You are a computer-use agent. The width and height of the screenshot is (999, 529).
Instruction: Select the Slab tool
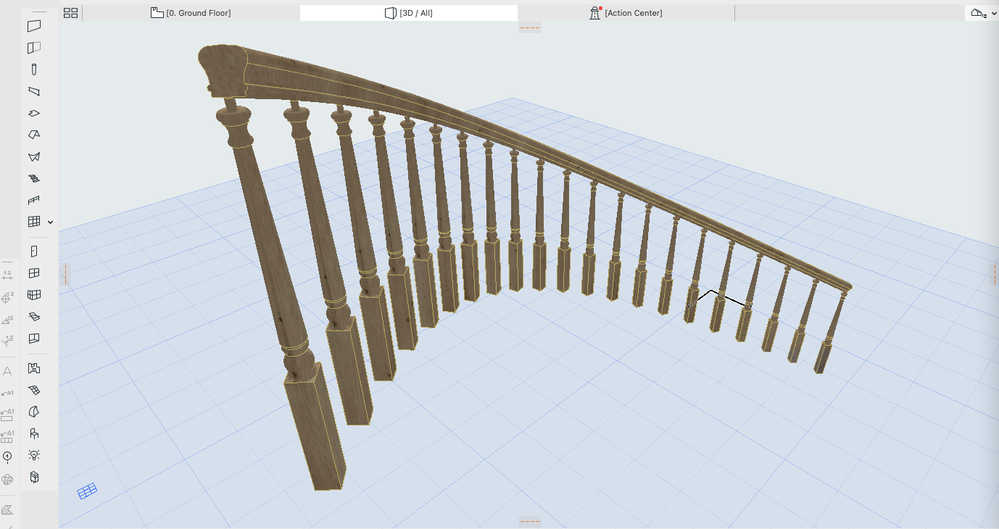(34, 113)
